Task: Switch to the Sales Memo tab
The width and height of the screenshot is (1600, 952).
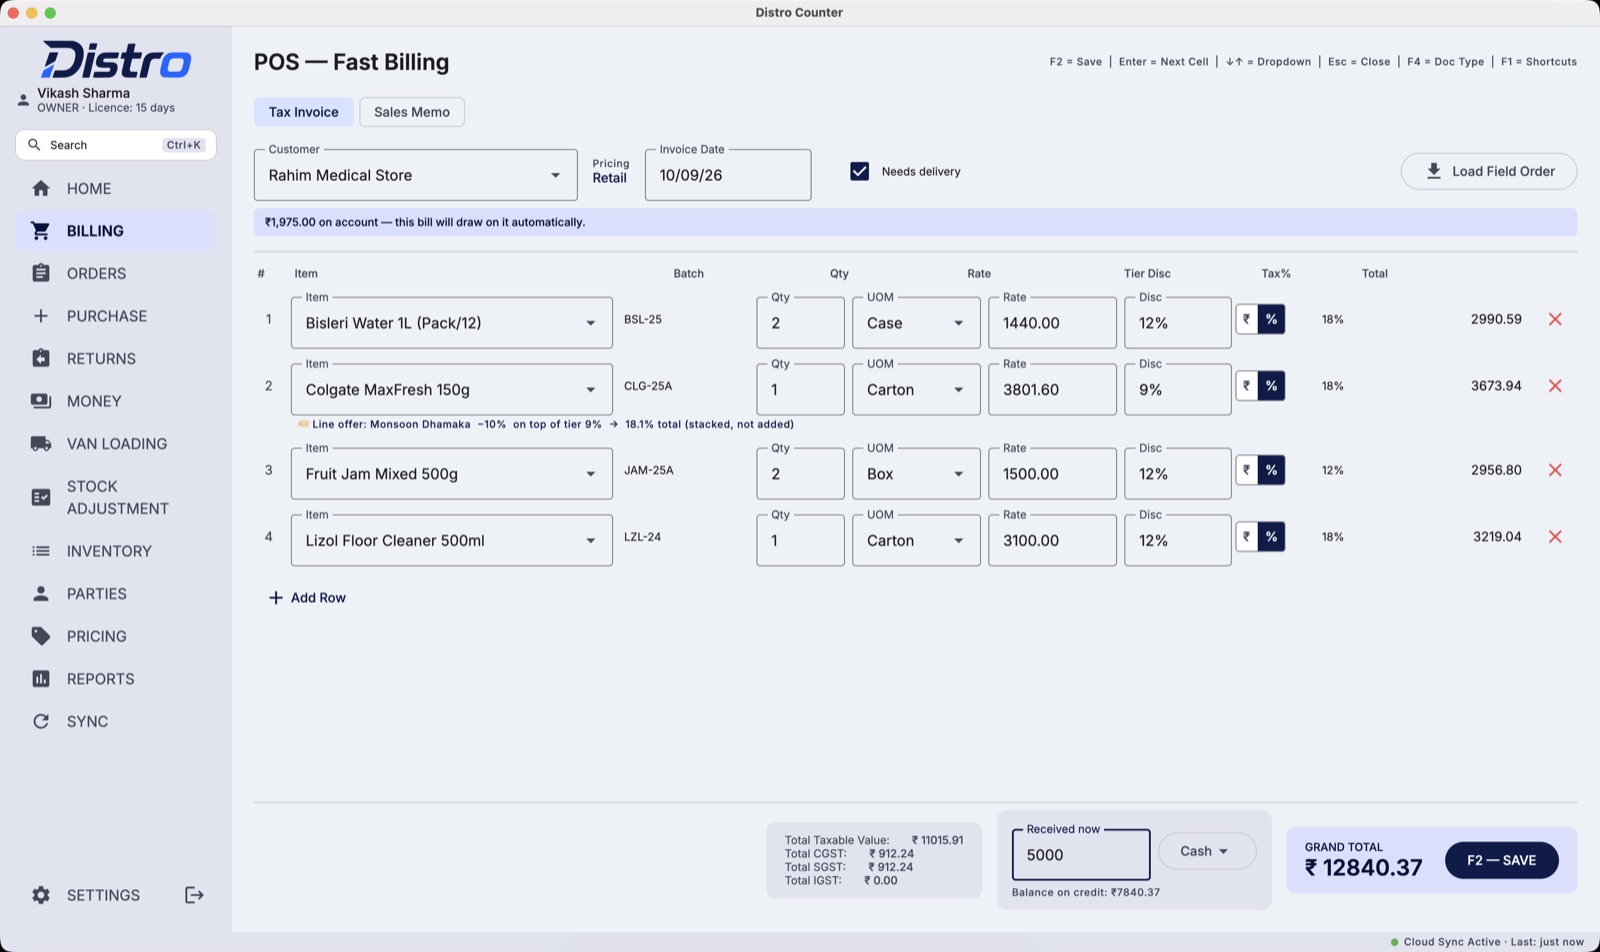Action: 412,112
